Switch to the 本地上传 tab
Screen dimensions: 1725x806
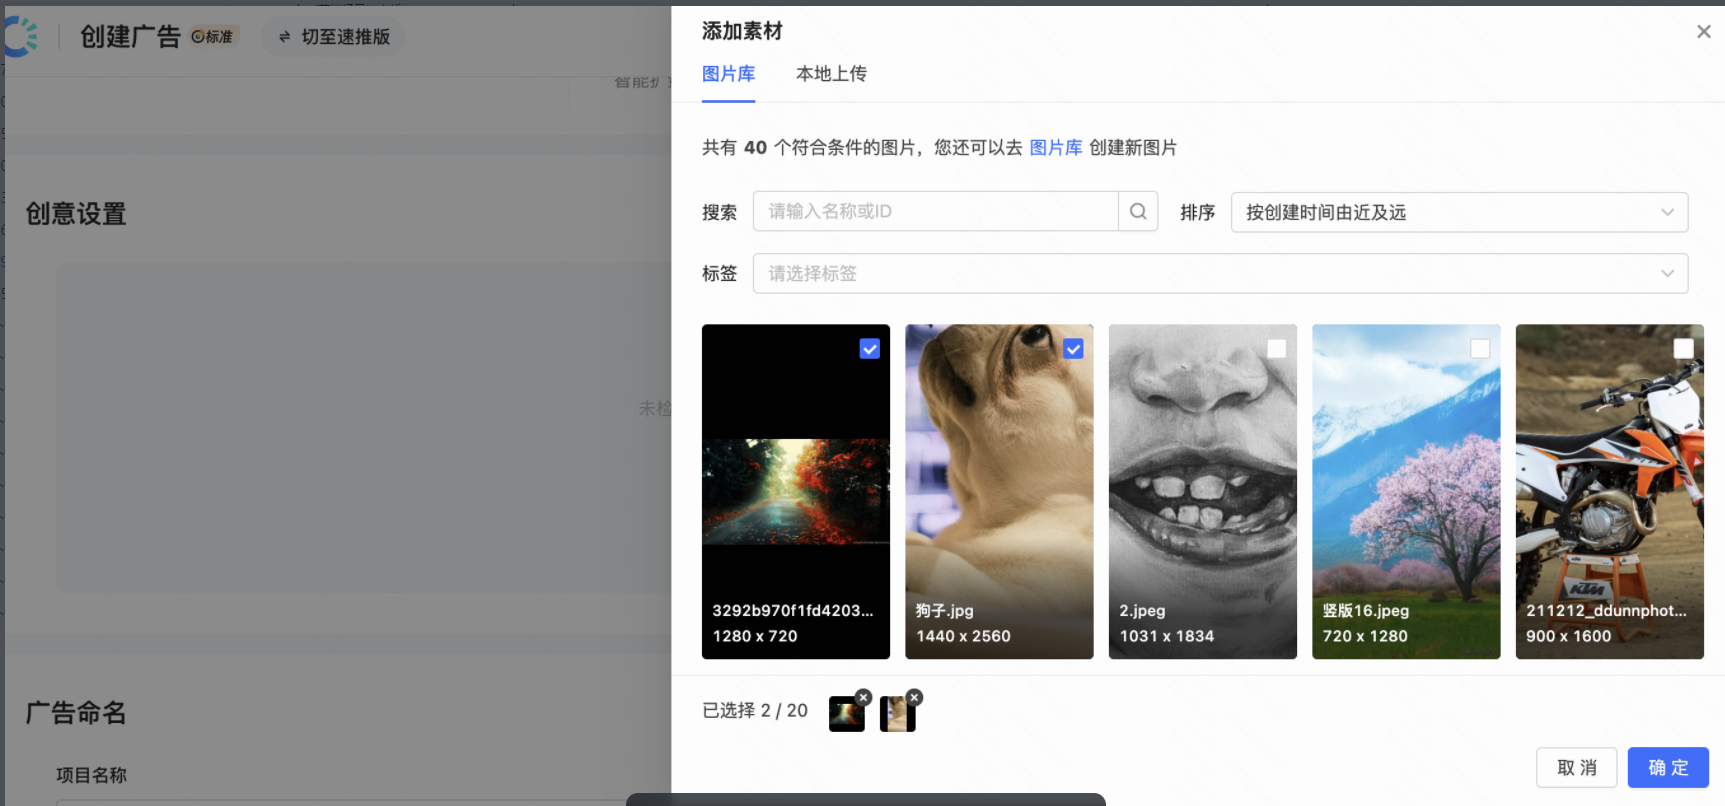(831, 74)
